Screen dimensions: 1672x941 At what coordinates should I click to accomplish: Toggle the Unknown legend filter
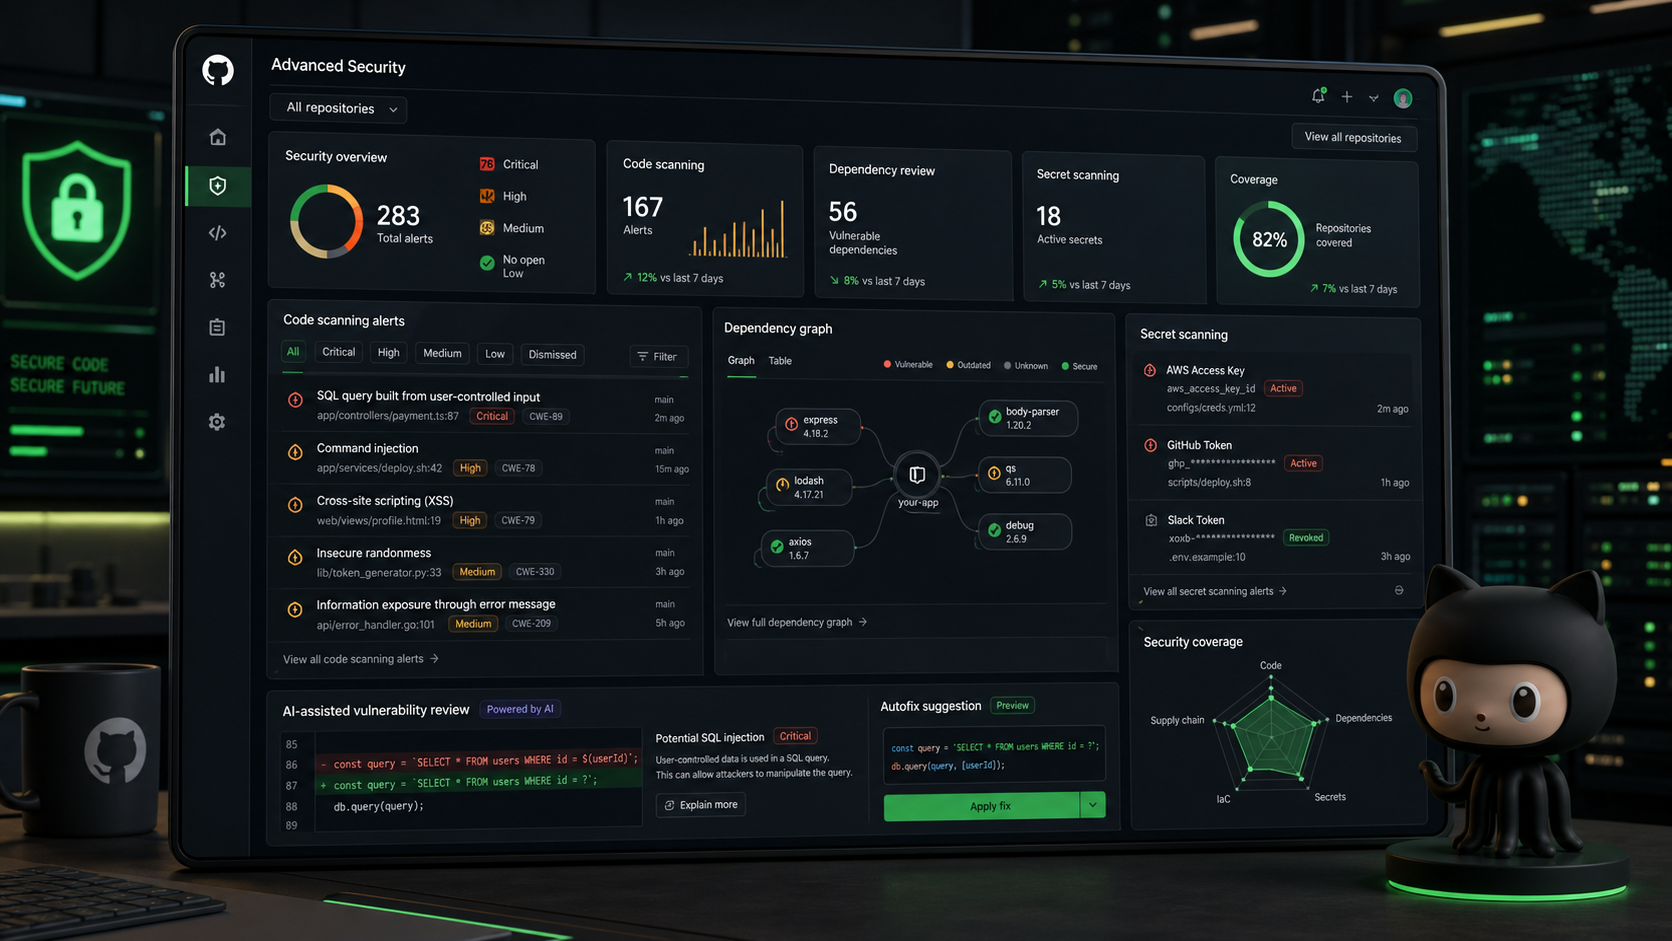point(1026,366)
